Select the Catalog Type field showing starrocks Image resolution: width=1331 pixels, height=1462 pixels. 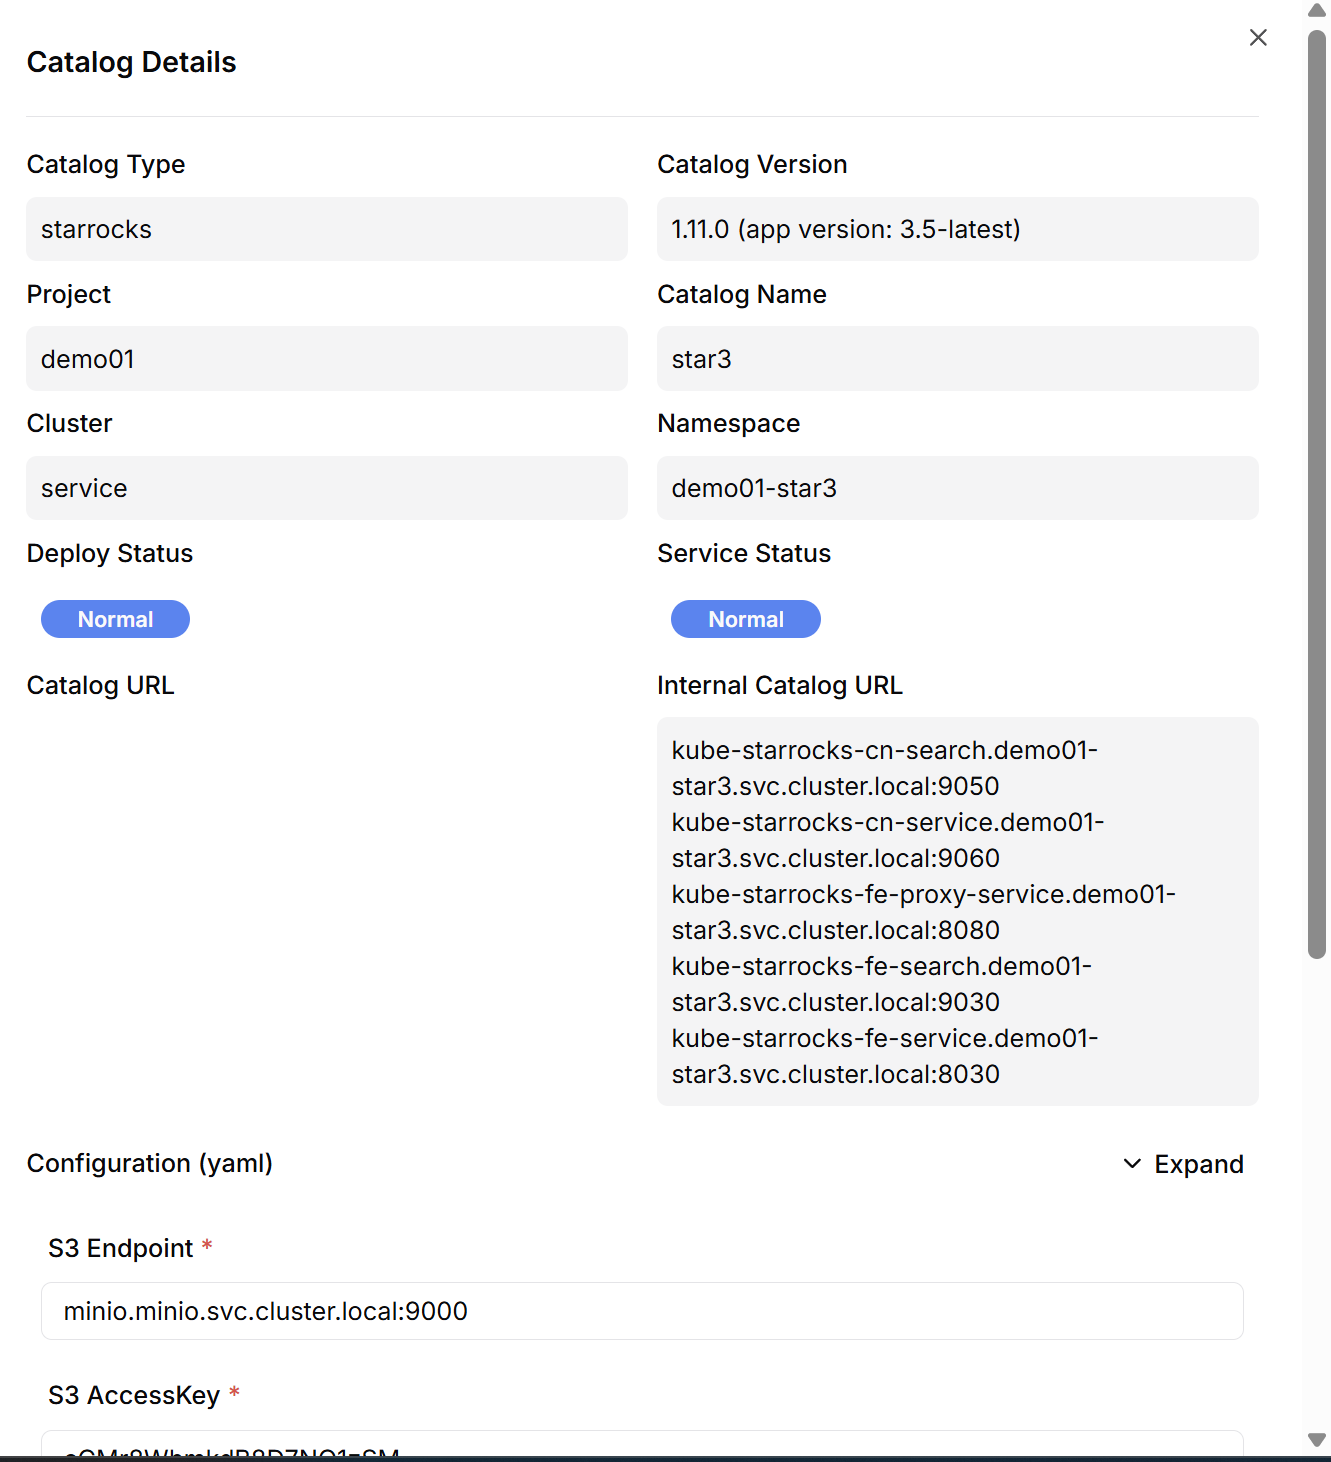[326, 229]
